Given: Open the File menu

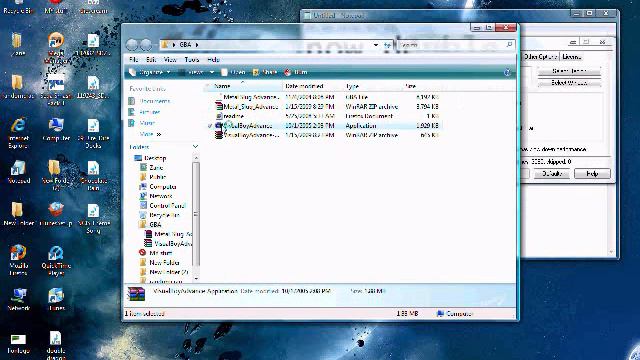Looking at the screenshot, I should [133, 60].
